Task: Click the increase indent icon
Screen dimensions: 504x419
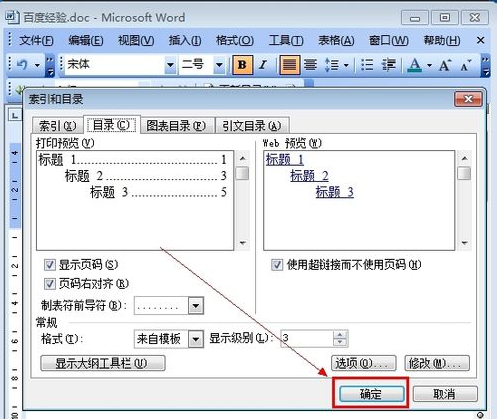Action: (x=389, y=64)
